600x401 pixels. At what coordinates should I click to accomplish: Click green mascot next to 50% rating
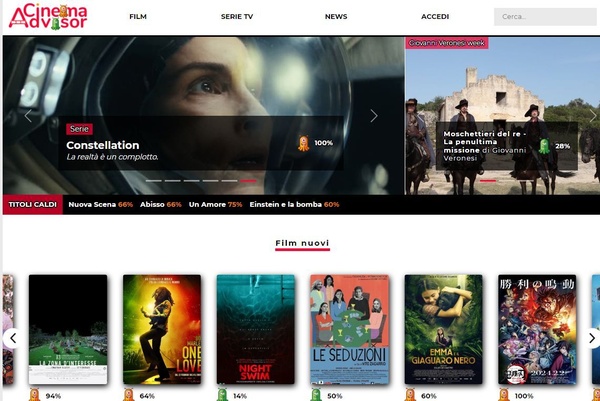(x=316, y=395)
